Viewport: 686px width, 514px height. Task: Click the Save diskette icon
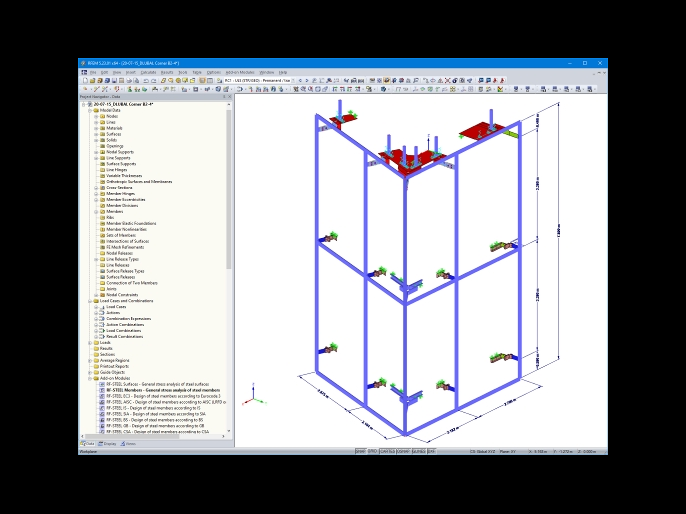pyautogui.click(x=114, y=80)
